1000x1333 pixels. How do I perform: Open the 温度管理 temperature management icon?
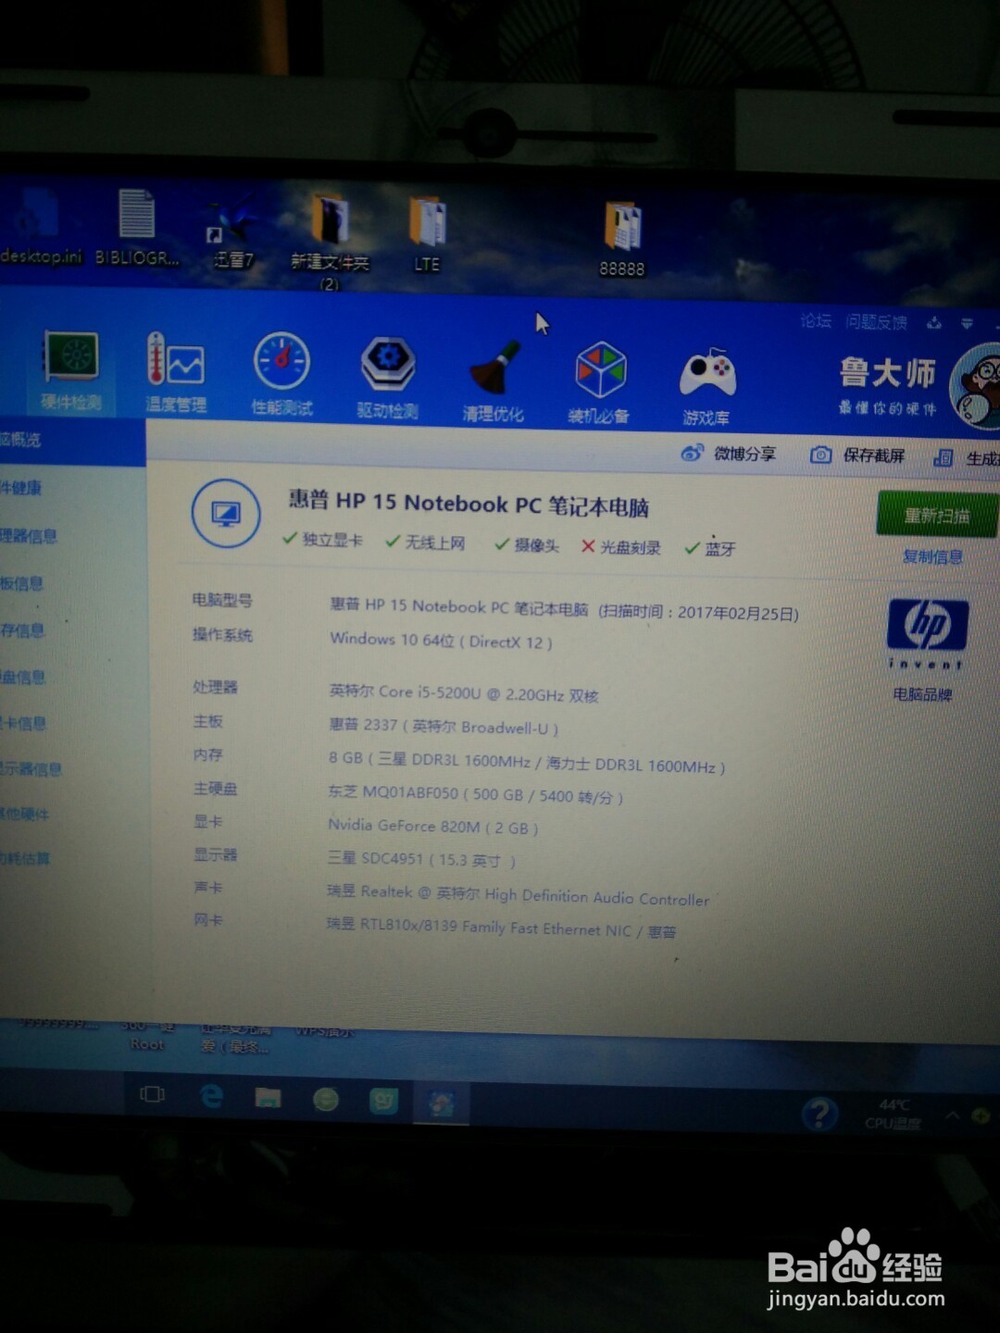tap(176, 373)
